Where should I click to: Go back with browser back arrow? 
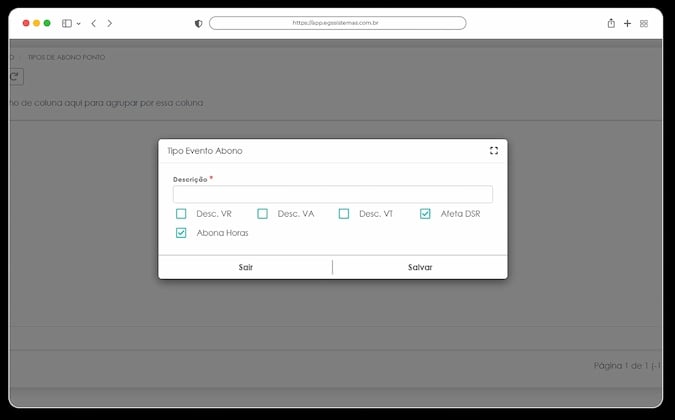(x=93, y=23)
